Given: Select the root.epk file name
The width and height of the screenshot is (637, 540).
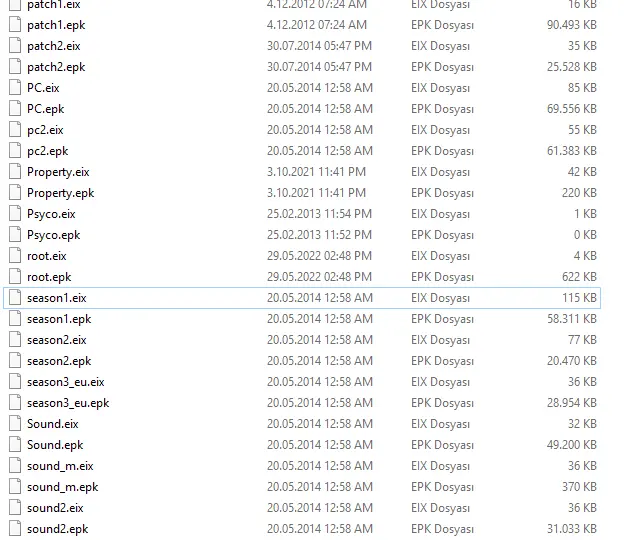Looking at the screenshot, I should pos(49,277).
